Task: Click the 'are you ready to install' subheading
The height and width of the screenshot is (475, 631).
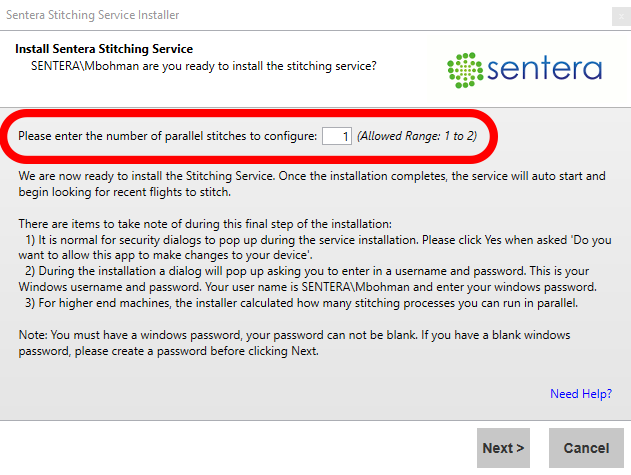Action: pyautogui.click(x=203, y=66)
